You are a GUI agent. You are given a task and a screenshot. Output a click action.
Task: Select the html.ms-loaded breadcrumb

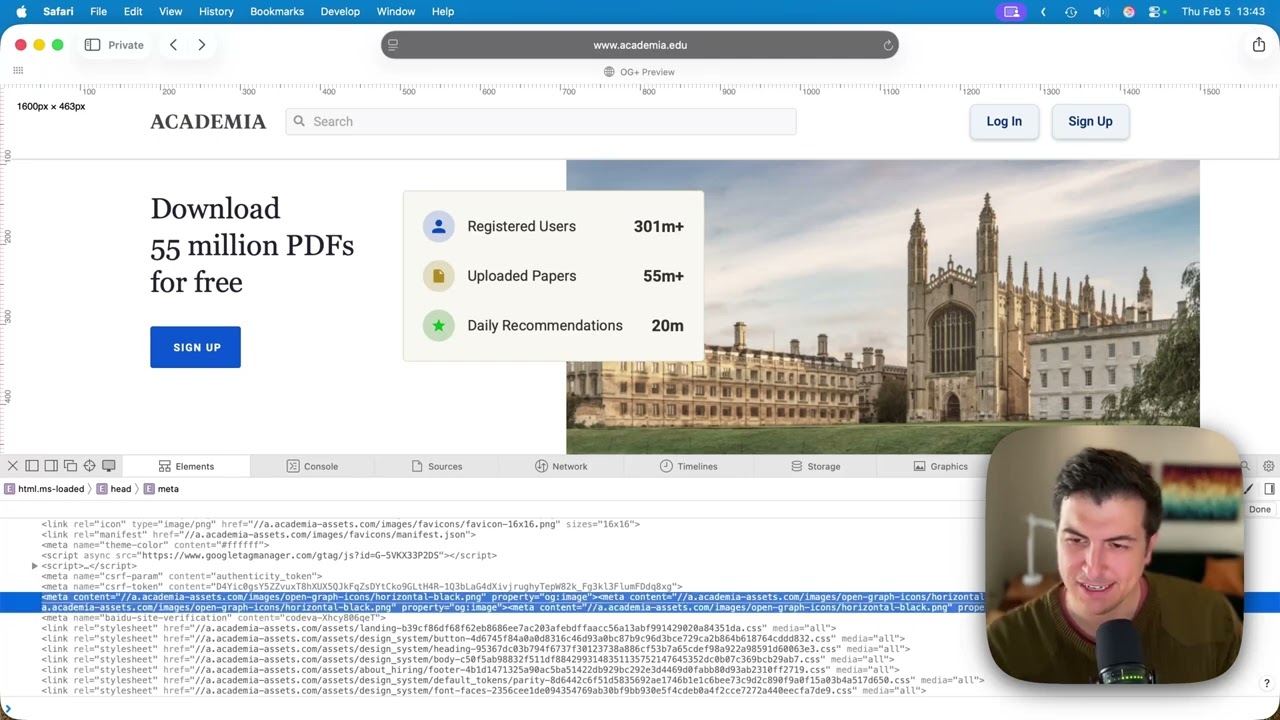[x=44, y=489]
